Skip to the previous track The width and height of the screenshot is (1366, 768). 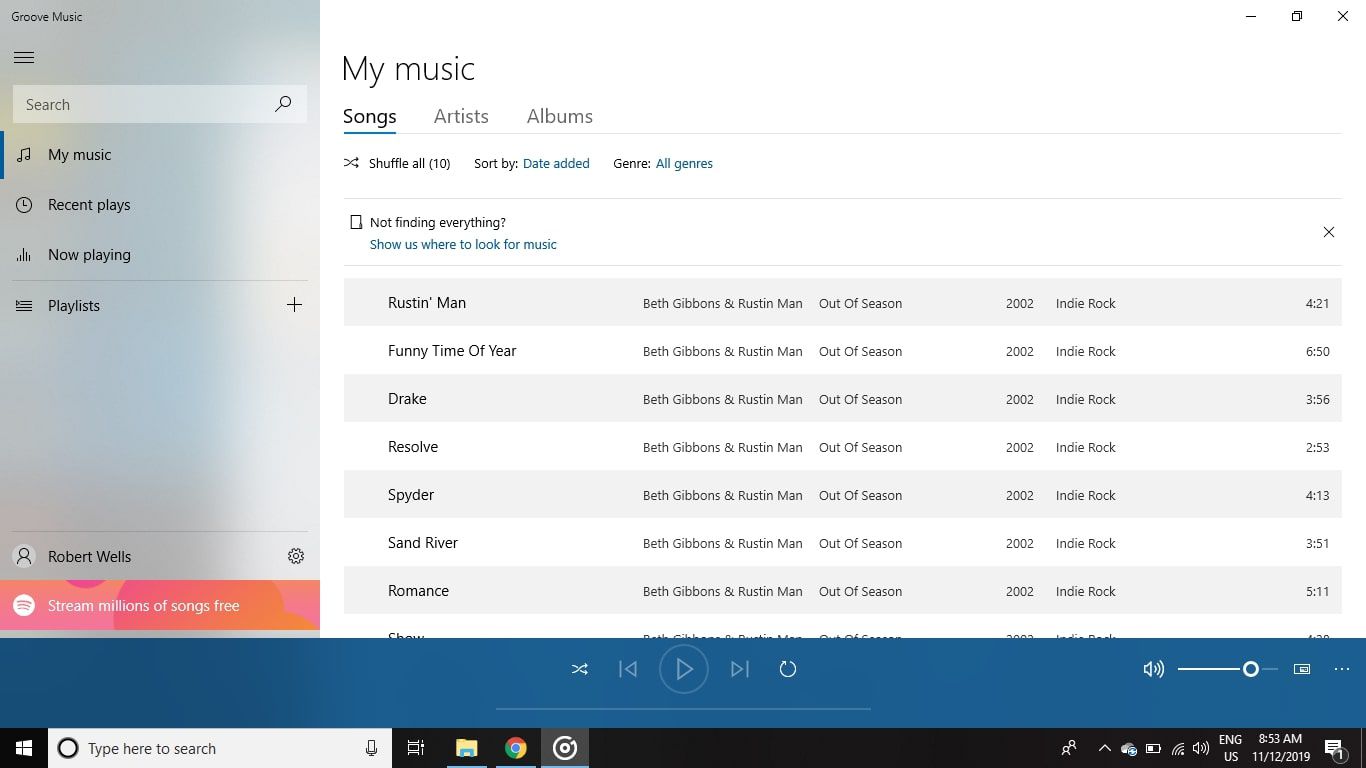(628, 669)
